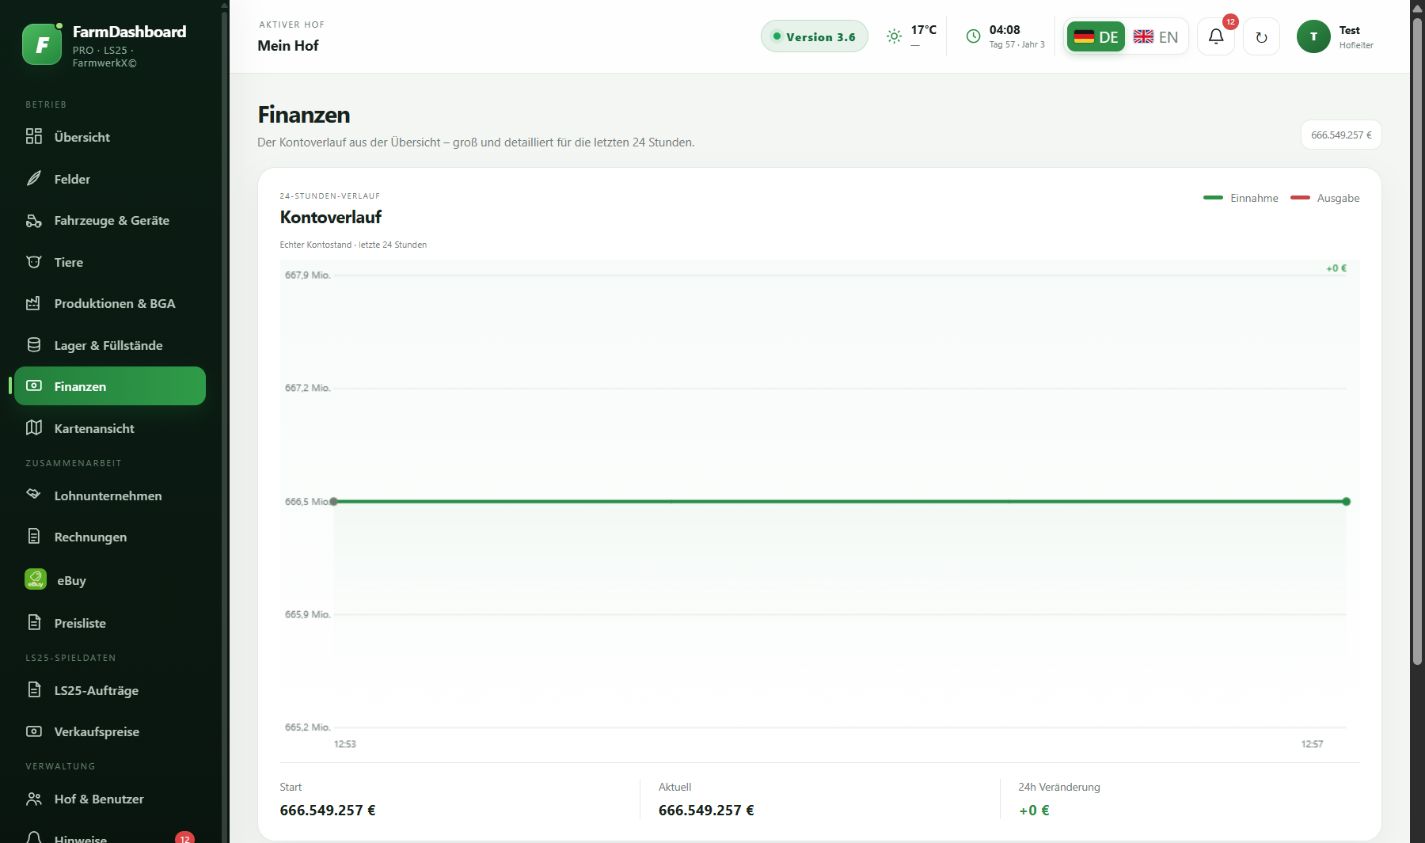Click the Felder leaf icon
Image resolution: width=1425 pixels, height=843 pixels.
pyautogui.click(x=34, y=179)
